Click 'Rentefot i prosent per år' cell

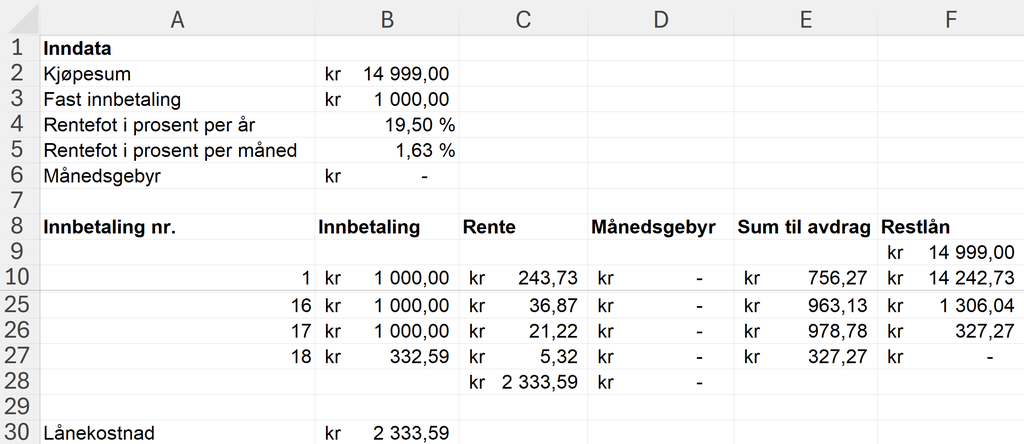pyautogui.click(x=177, y=125)
